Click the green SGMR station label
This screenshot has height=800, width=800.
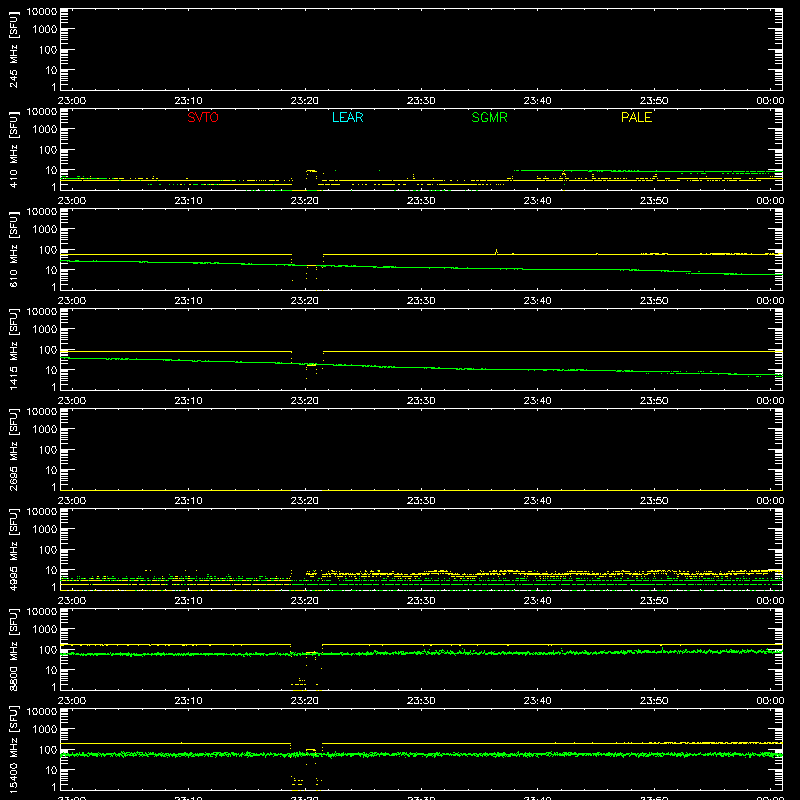(489, 117)
